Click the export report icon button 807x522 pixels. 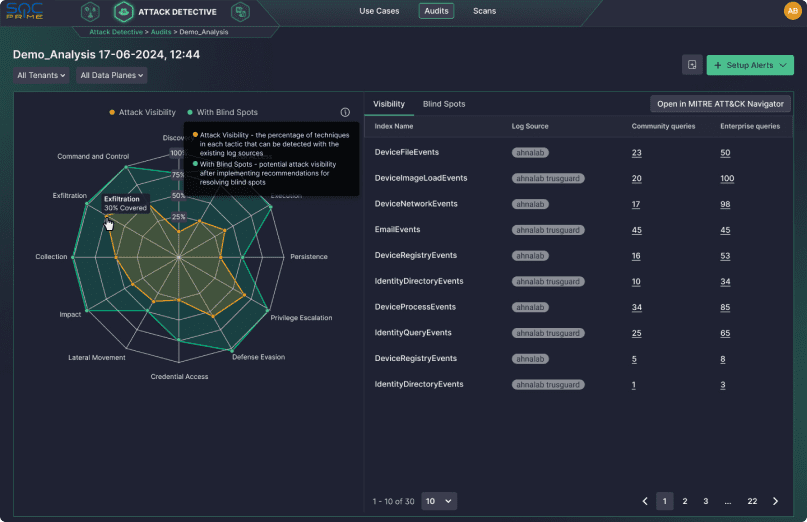(x=691, y=65)
